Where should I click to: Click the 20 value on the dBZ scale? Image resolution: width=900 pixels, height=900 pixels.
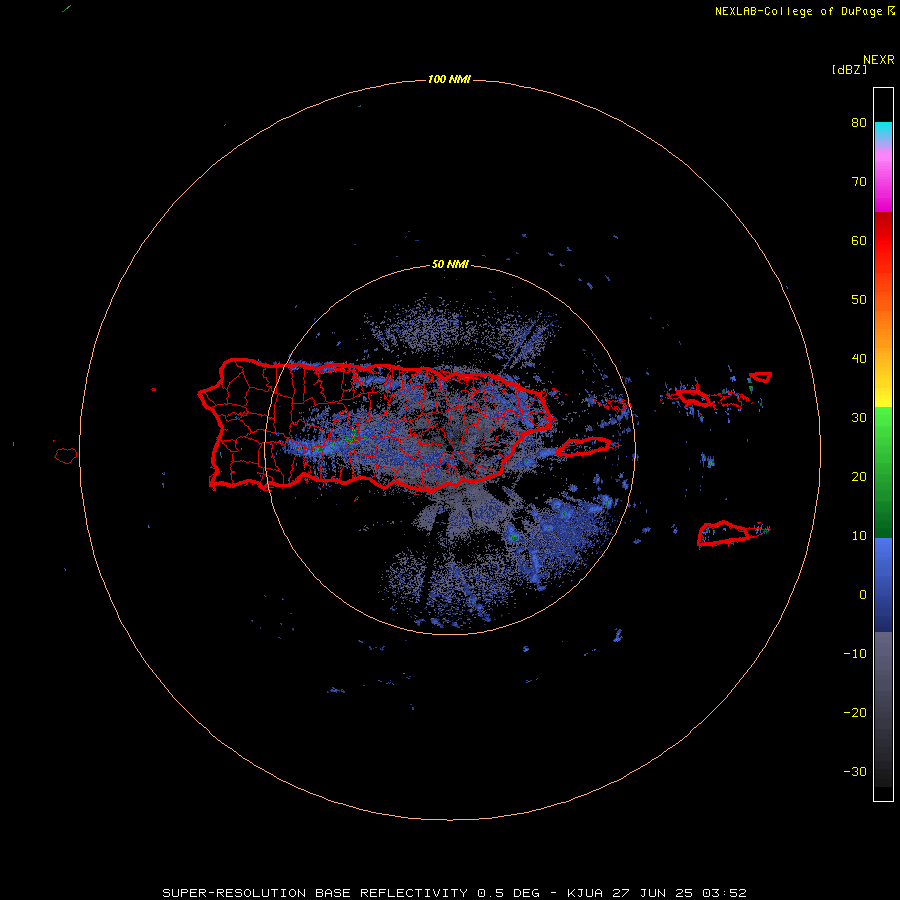click(x=859, y=477)
